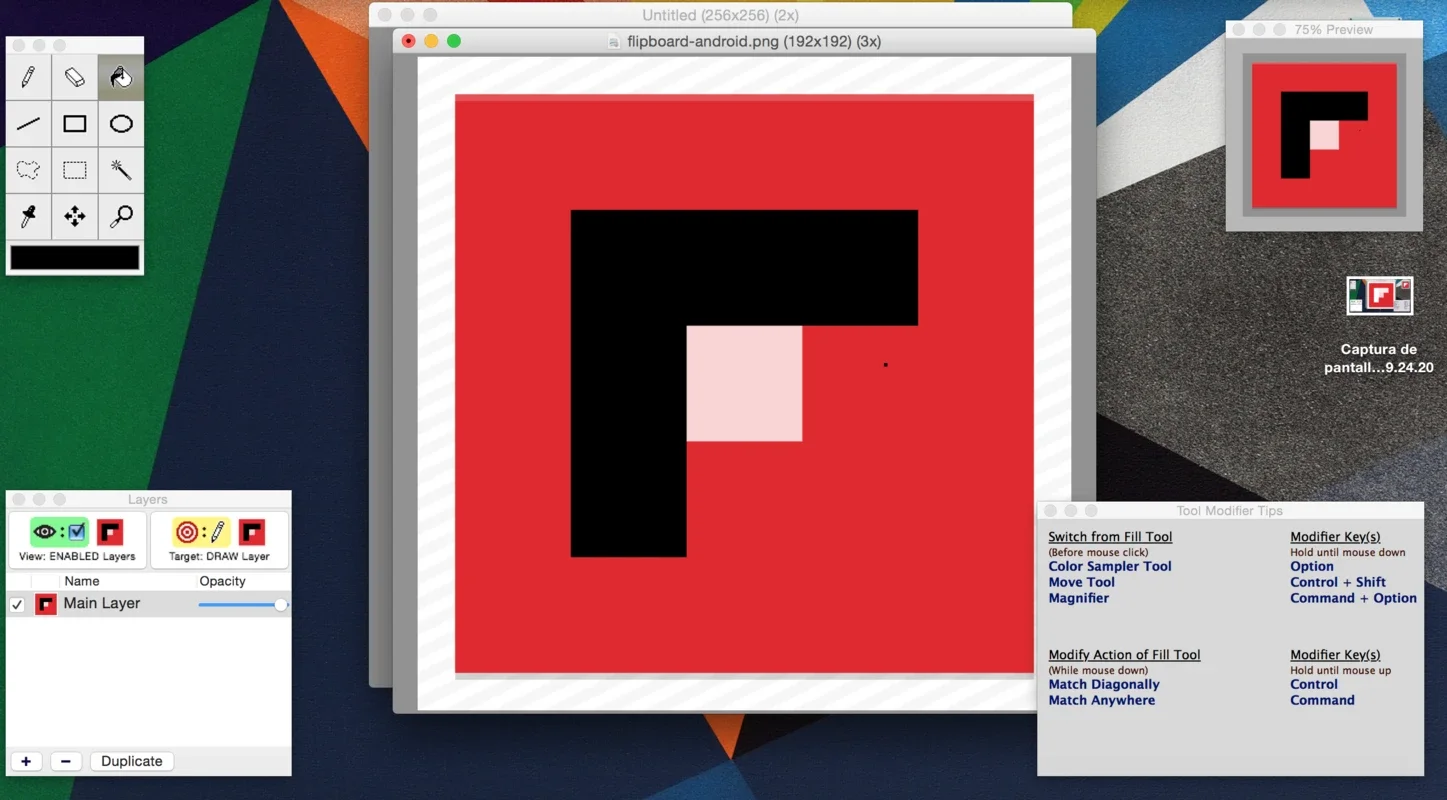1447x800 pixels.
Task: Click the Main Layer opacity slider
Action: tap(243, 604)
